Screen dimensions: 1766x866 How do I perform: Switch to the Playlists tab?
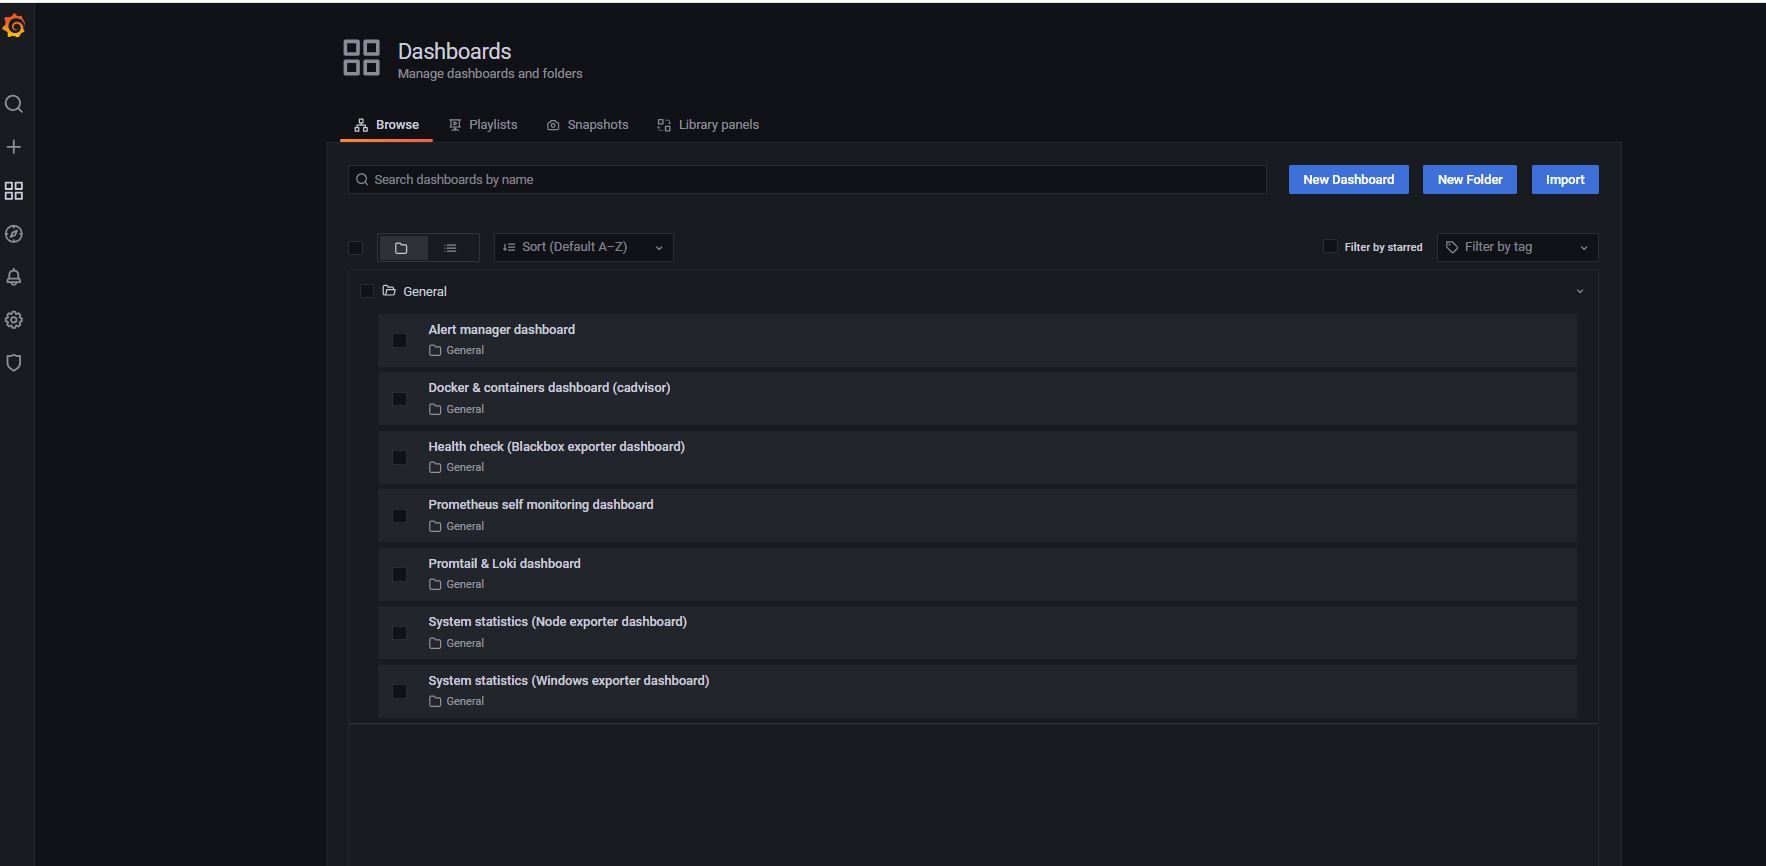tap(483, 125)
